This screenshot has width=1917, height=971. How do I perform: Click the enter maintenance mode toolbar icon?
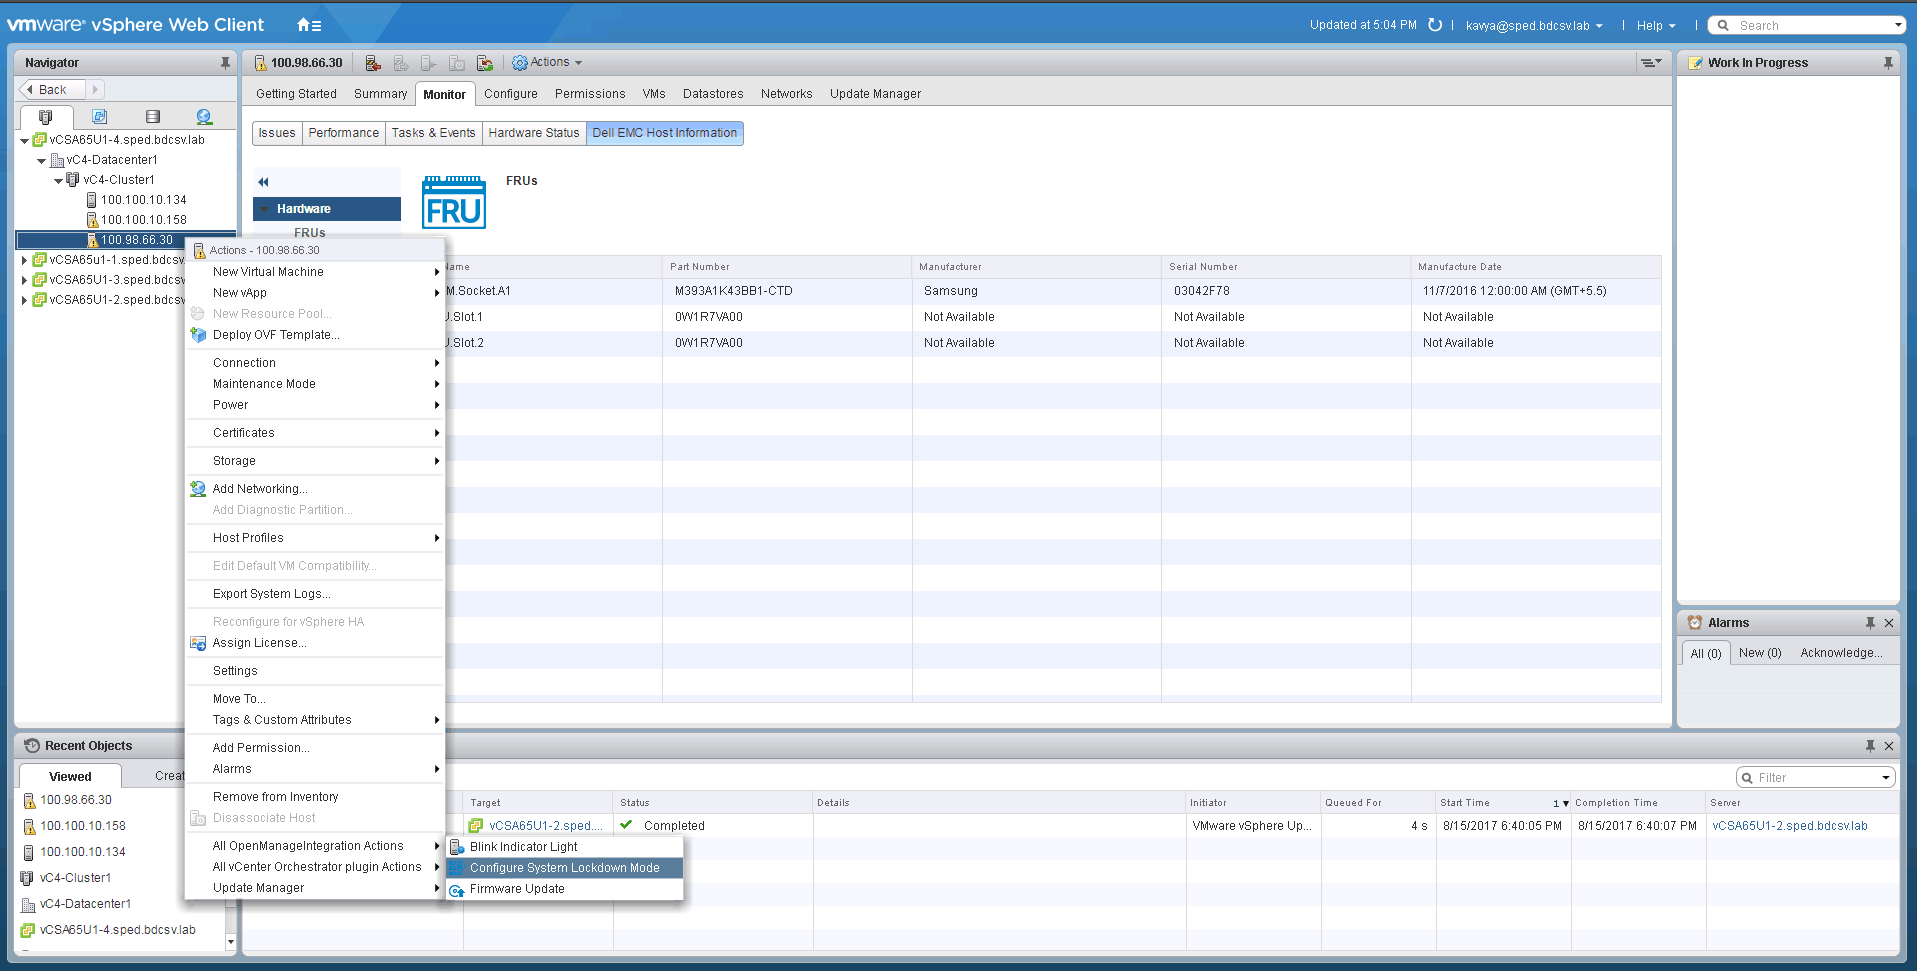(373, 63)
